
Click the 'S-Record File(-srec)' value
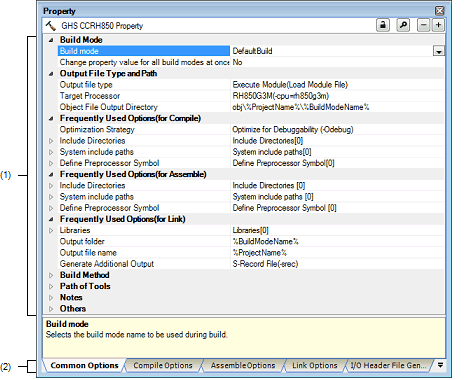click(x=265, y=264)
